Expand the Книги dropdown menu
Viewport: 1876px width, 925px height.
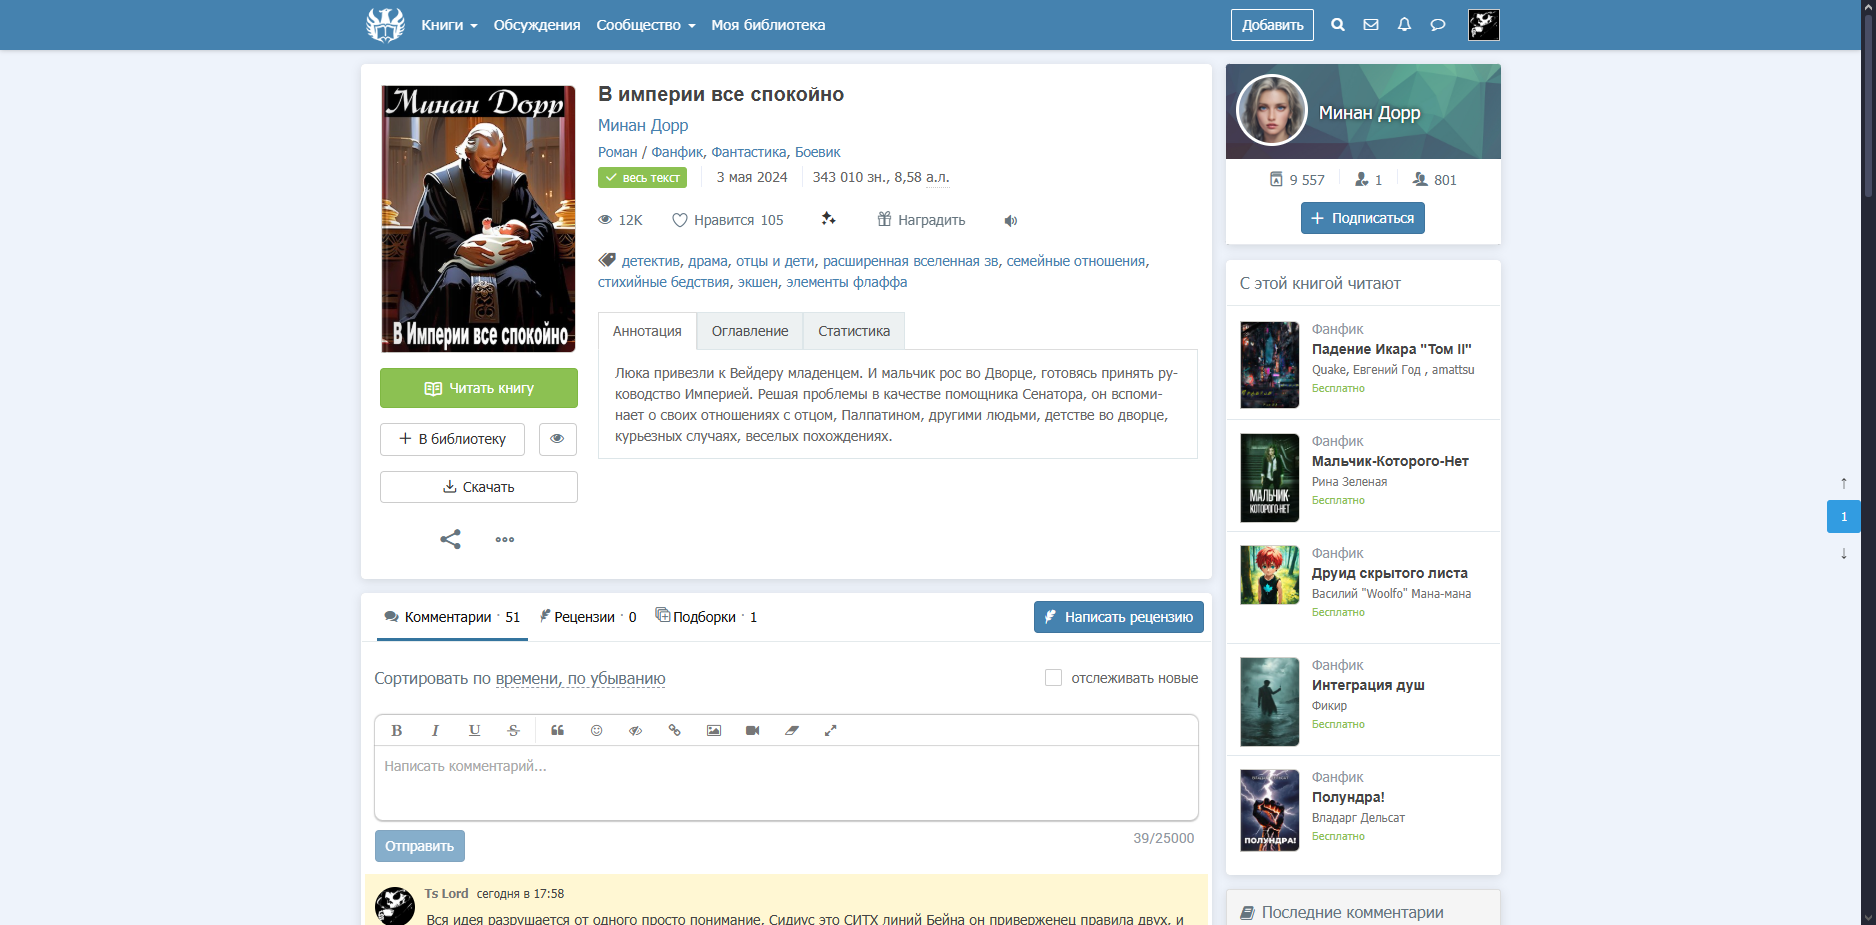(449, 25)
